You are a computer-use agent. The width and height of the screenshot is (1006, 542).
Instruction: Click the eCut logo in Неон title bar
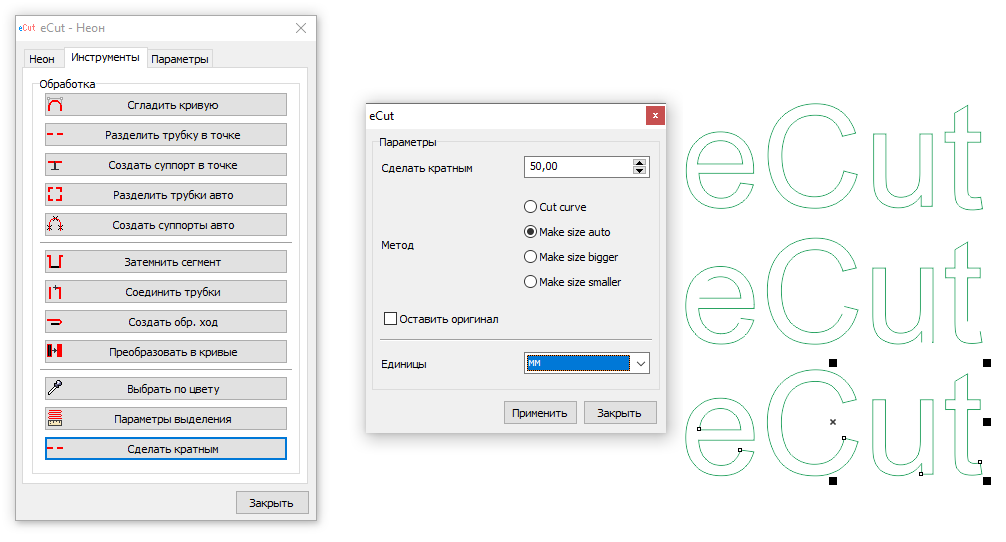click(x=27, y=28)
